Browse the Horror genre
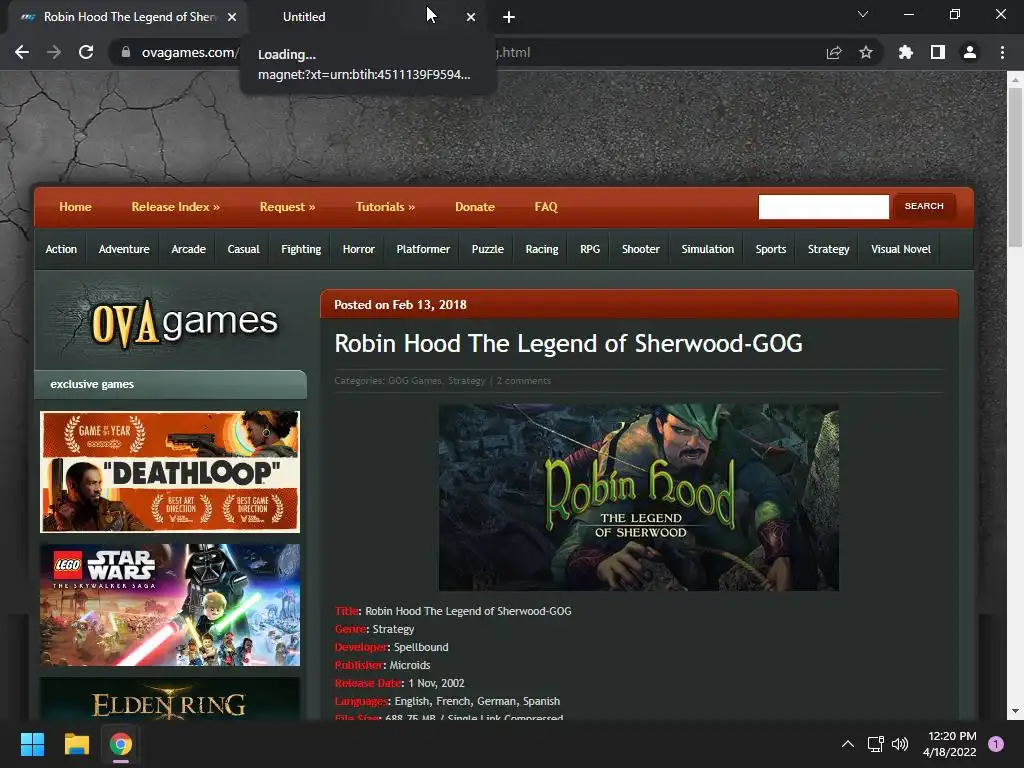Screen dimensions: 1024x768 [x=359, y=249]
